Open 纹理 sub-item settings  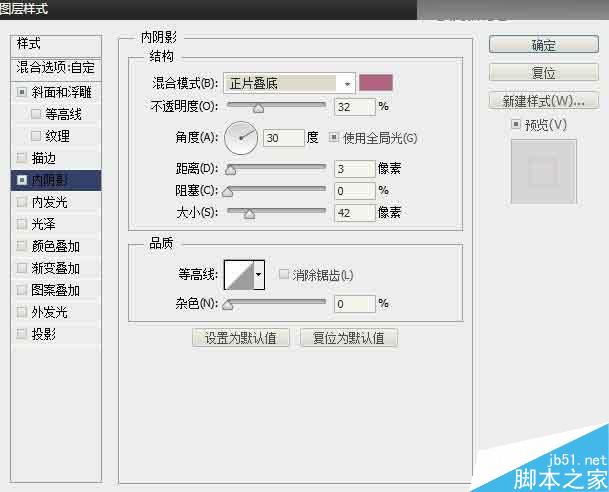tap(57, 136)
